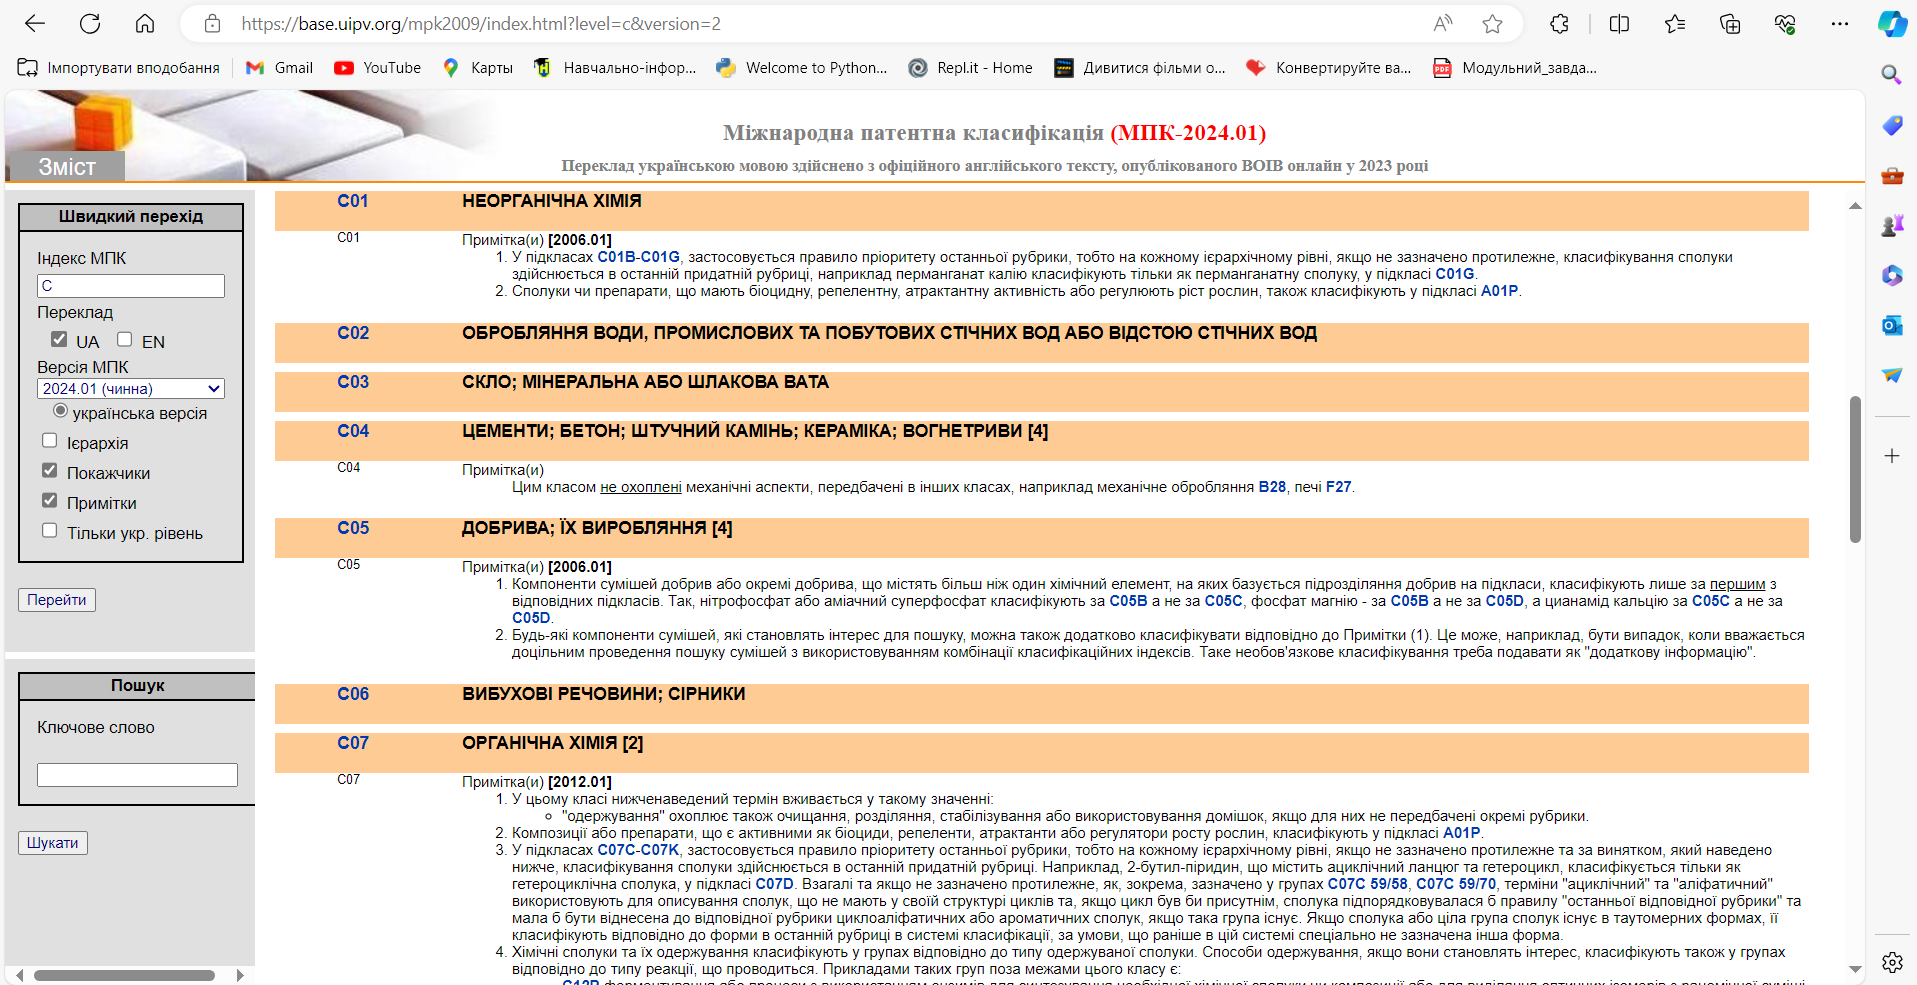Screen dimensions: 1917x985
Task: Open class C01 heading link
Action: point(353,201)
